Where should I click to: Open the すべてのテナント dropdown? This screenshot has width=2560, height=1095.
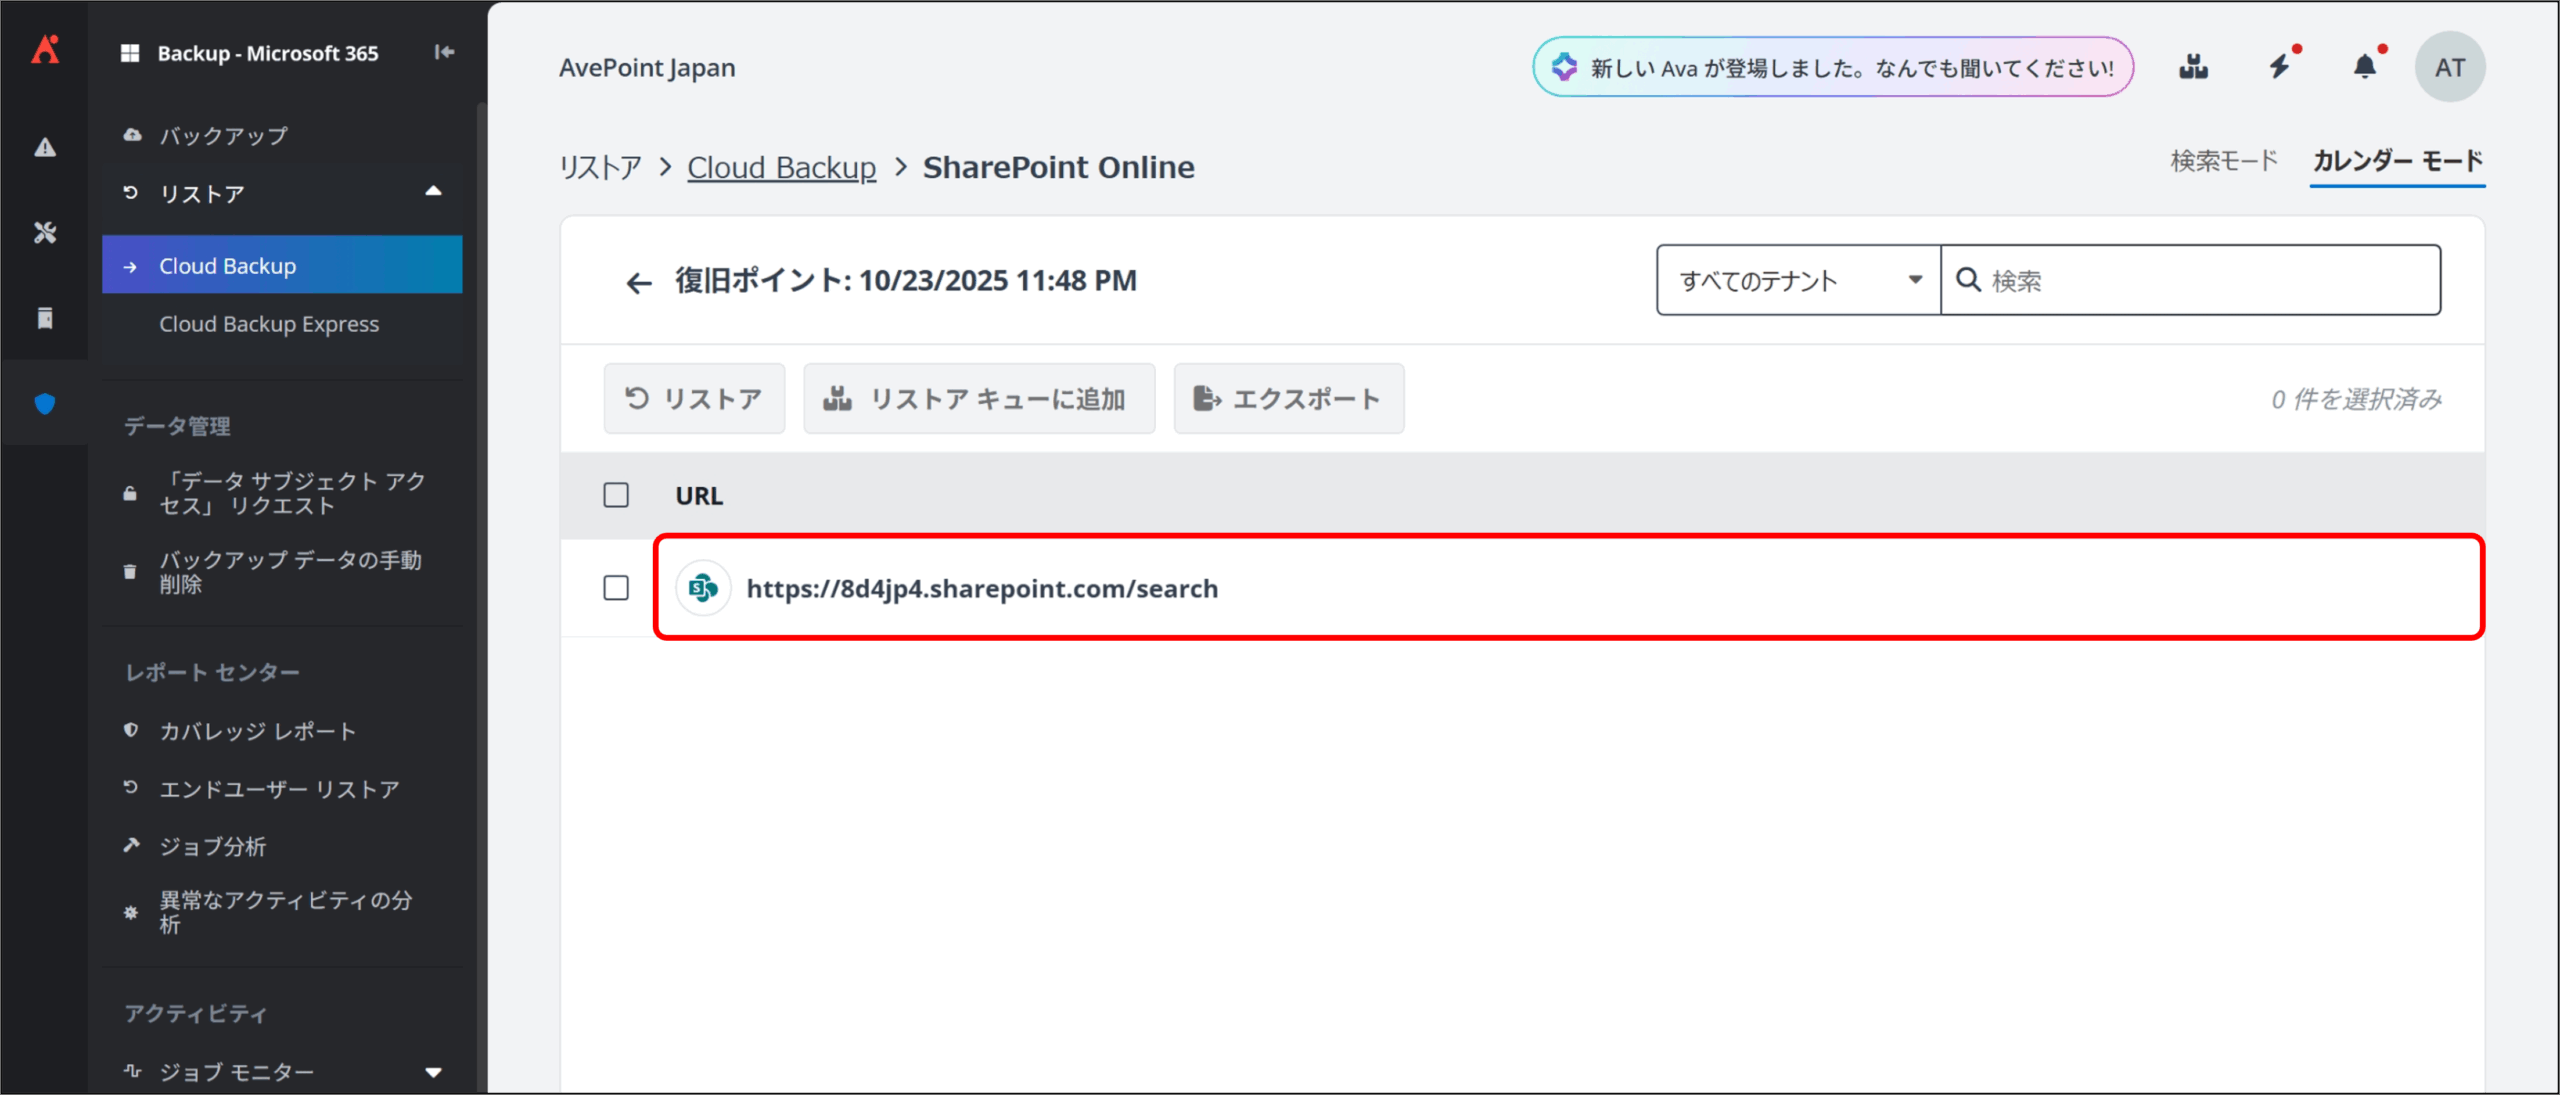click(1797, 280)
